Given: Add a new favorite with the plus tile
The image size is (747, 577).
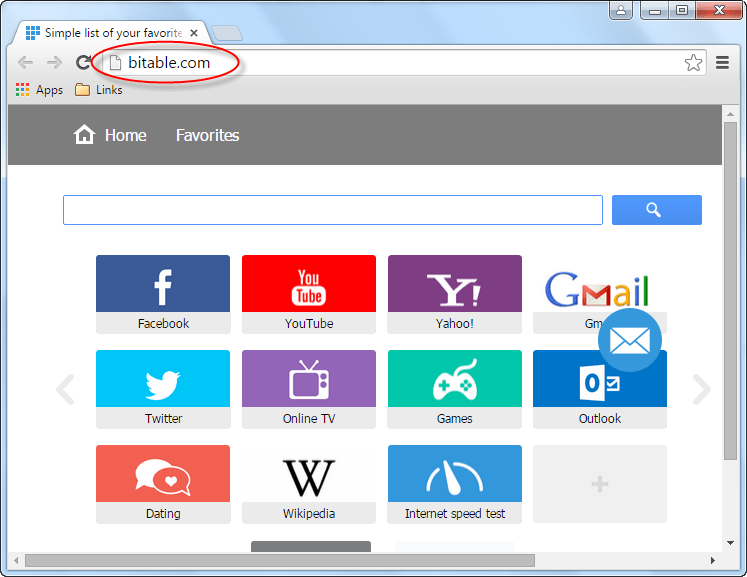Looking at the screenshot, I should 600,484.
